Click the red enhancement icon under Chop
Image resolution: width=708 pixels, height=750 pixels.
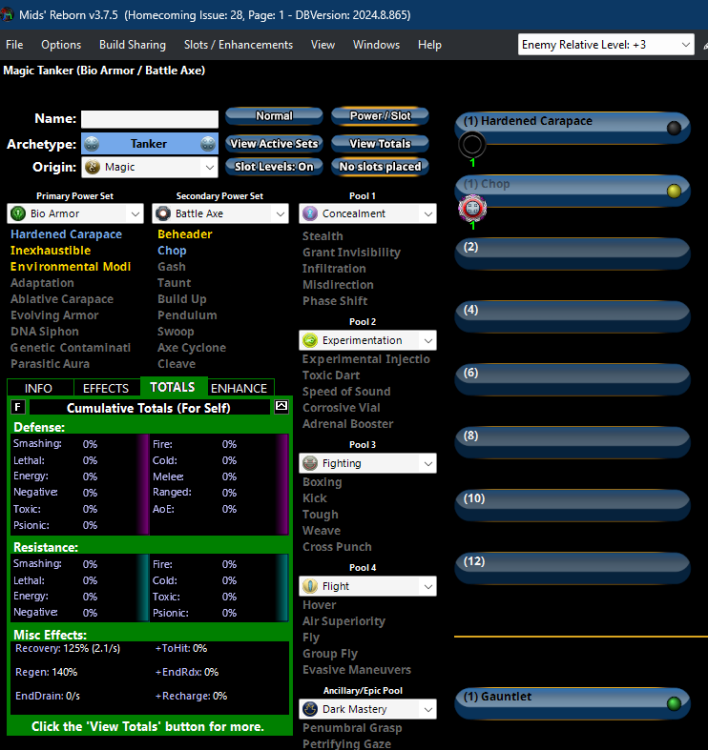pos(471,208)
